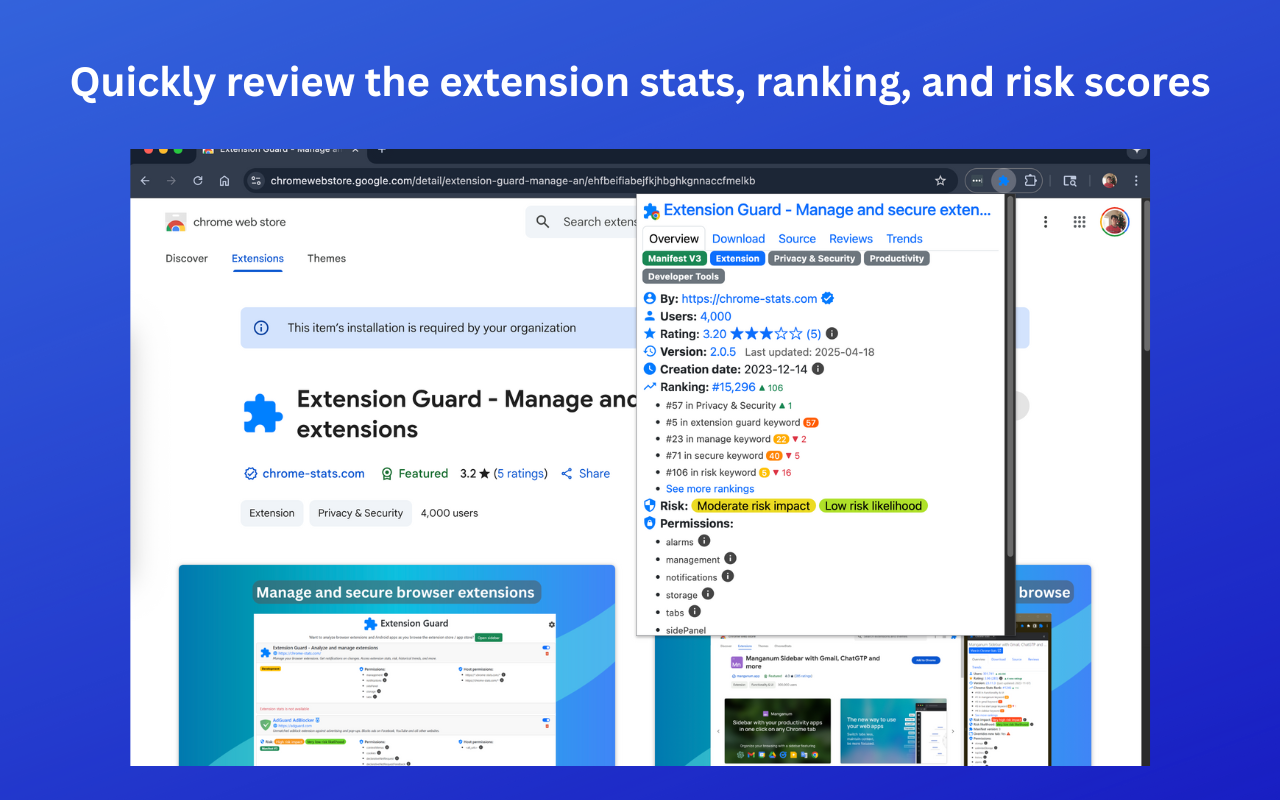This screenshot has height=800, width=1280.
Task: Click the info icon next to tabs permission
Action: pos(695,611)
